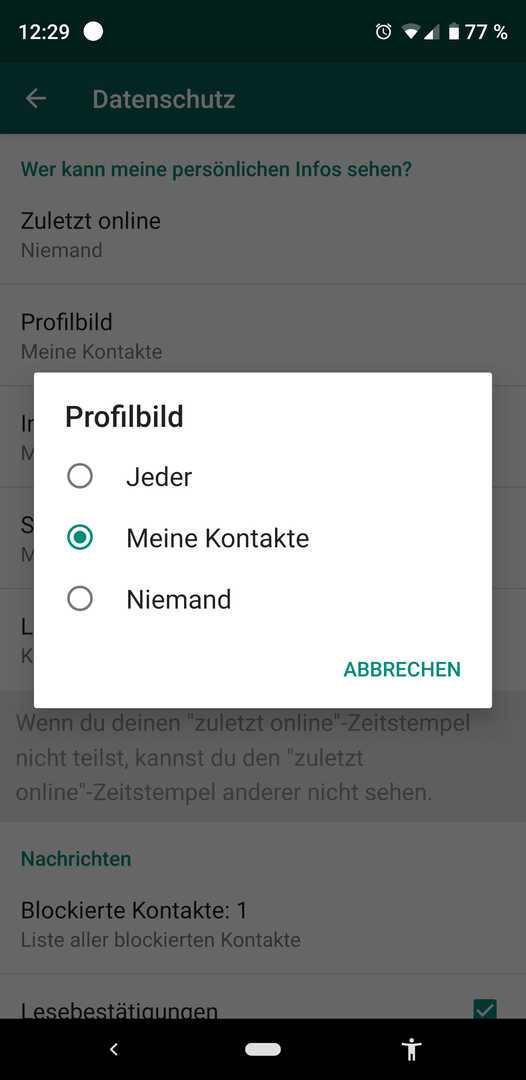Select the Jeder radio button
This screenshot has height=1080, width=526.
pos(80,476)
